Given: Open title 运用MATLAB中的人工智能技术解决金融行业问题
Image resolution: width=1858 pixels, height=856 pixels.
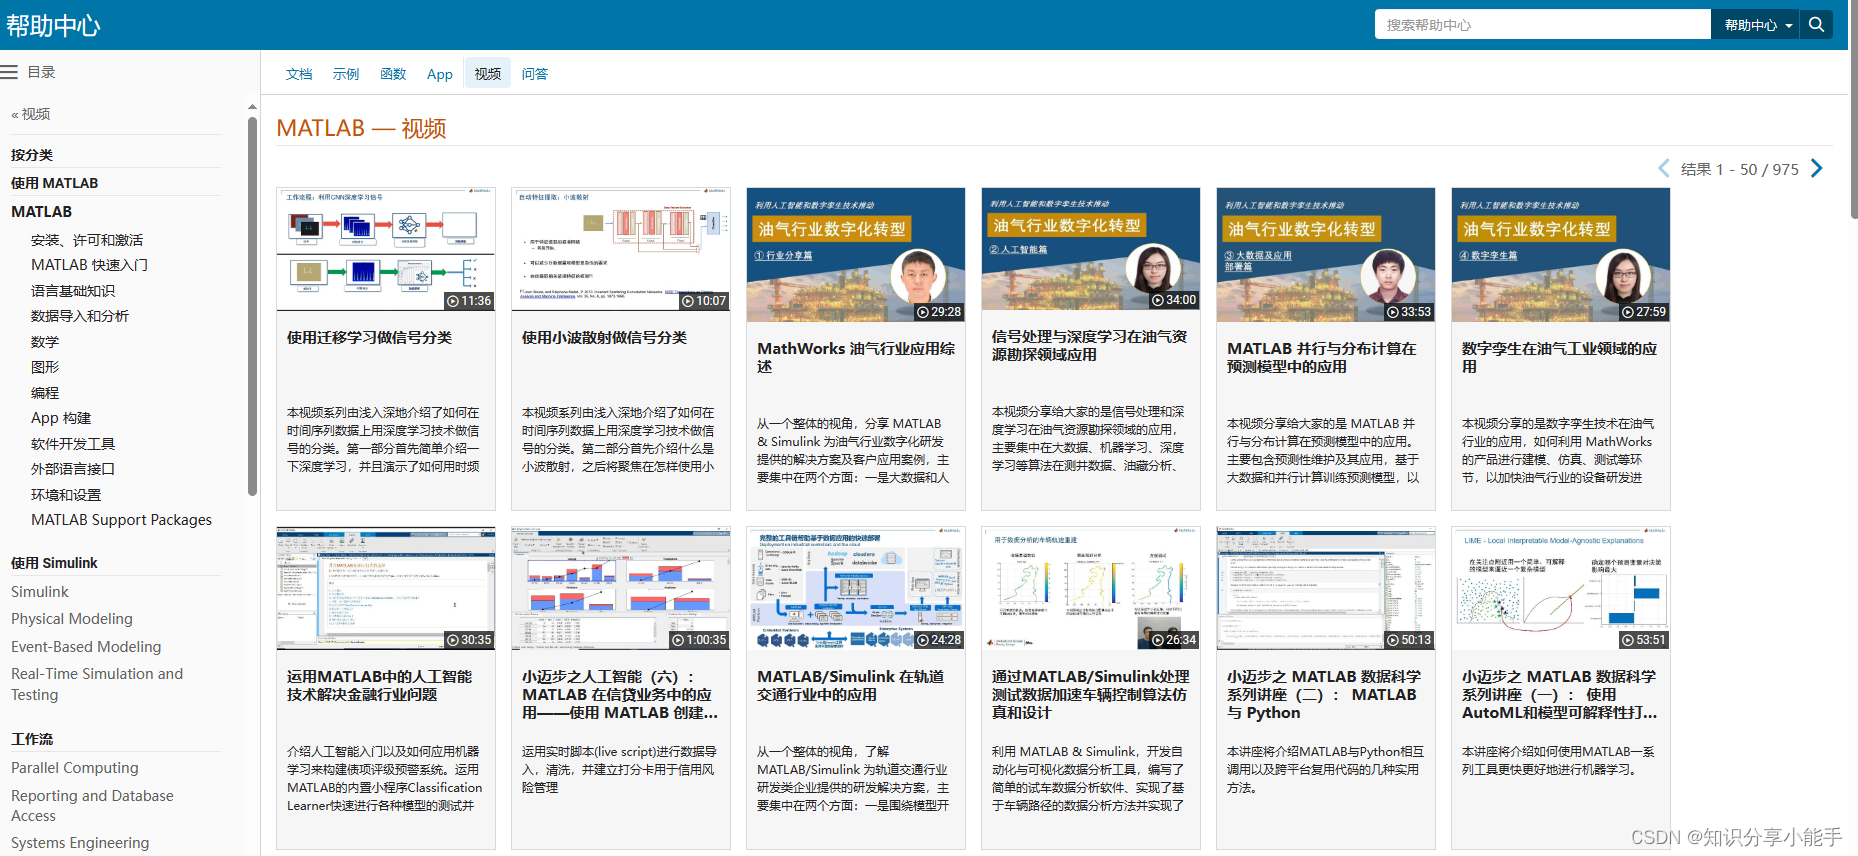Looking at the screenshot, I should click(x=379, y=686).
